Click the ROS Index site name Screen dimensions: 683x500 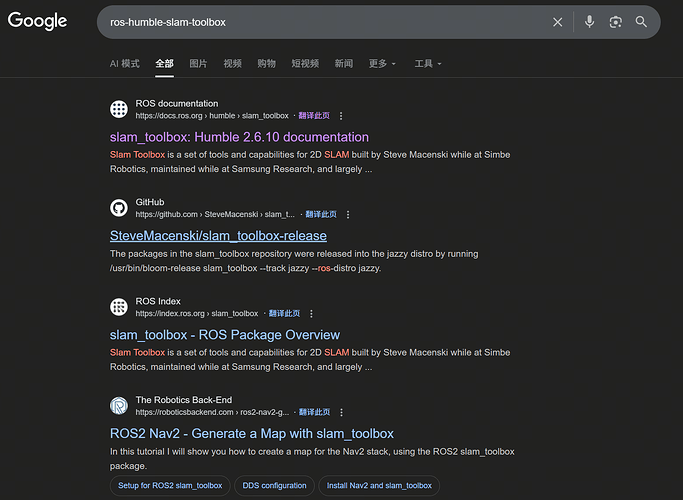pyautogui.click(x=158, y=301)
